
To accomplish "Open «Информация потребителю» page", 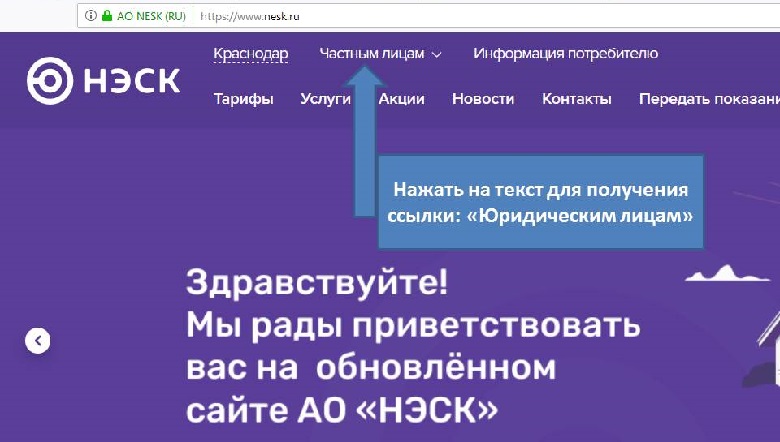I will 566,53.
